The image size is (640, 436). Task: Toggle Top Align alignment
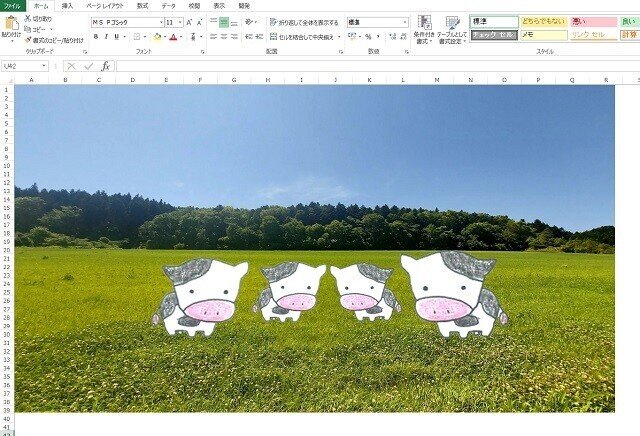[213, 22]
